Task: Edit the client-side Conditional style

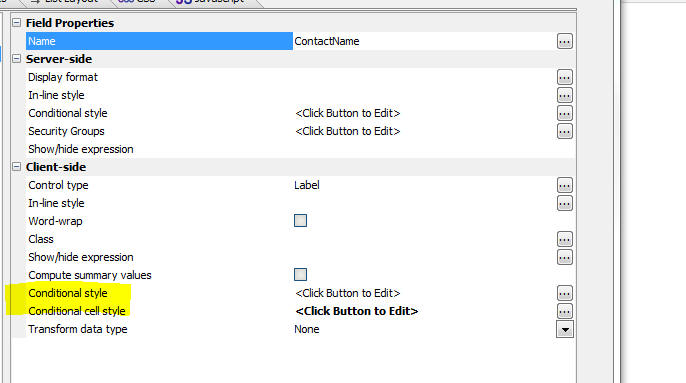Action: 564,293
